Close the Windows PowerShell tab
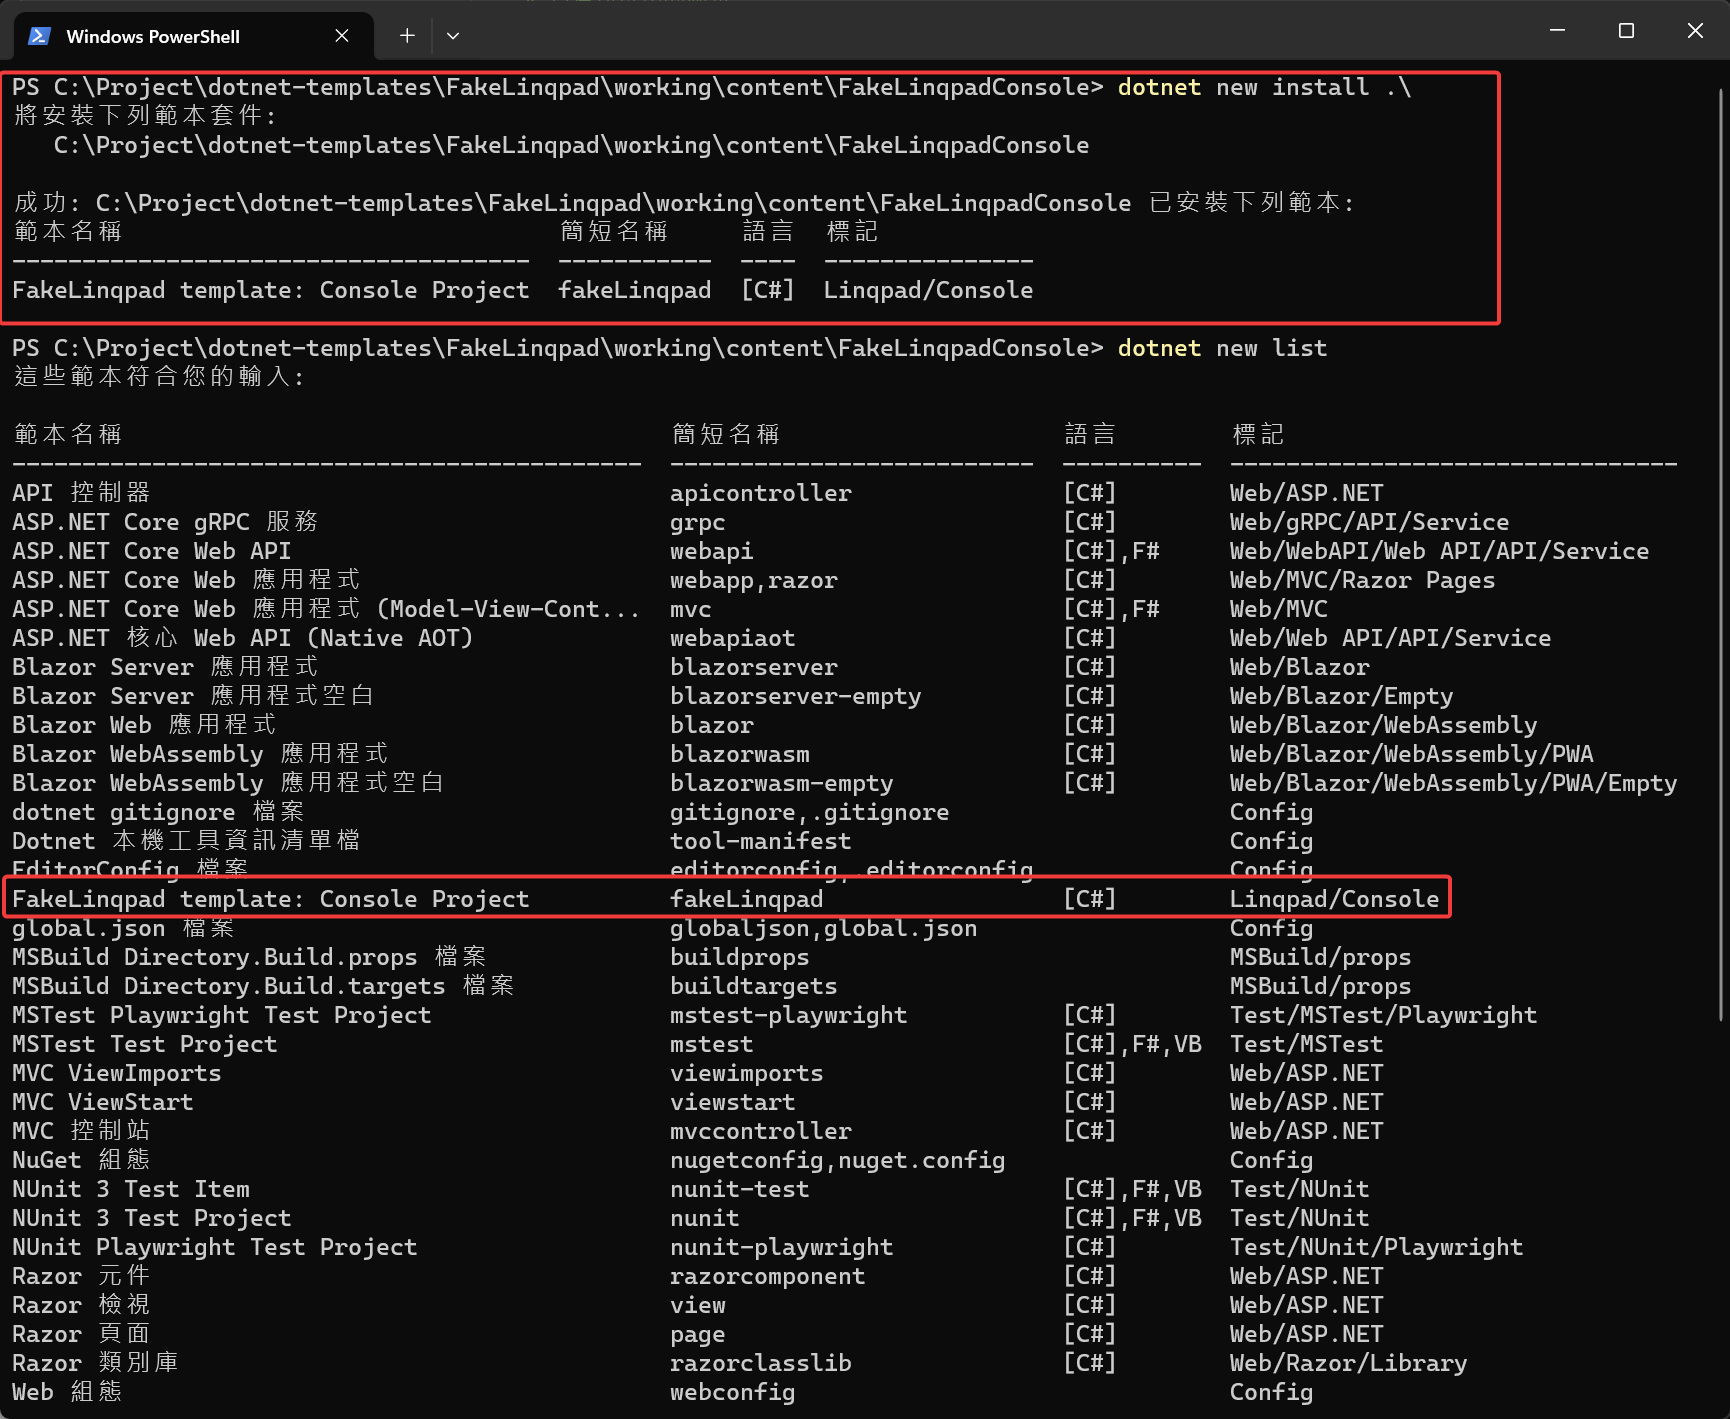Image resolution: width=1730 pixels, height=1419 pixels. point(342,36)
